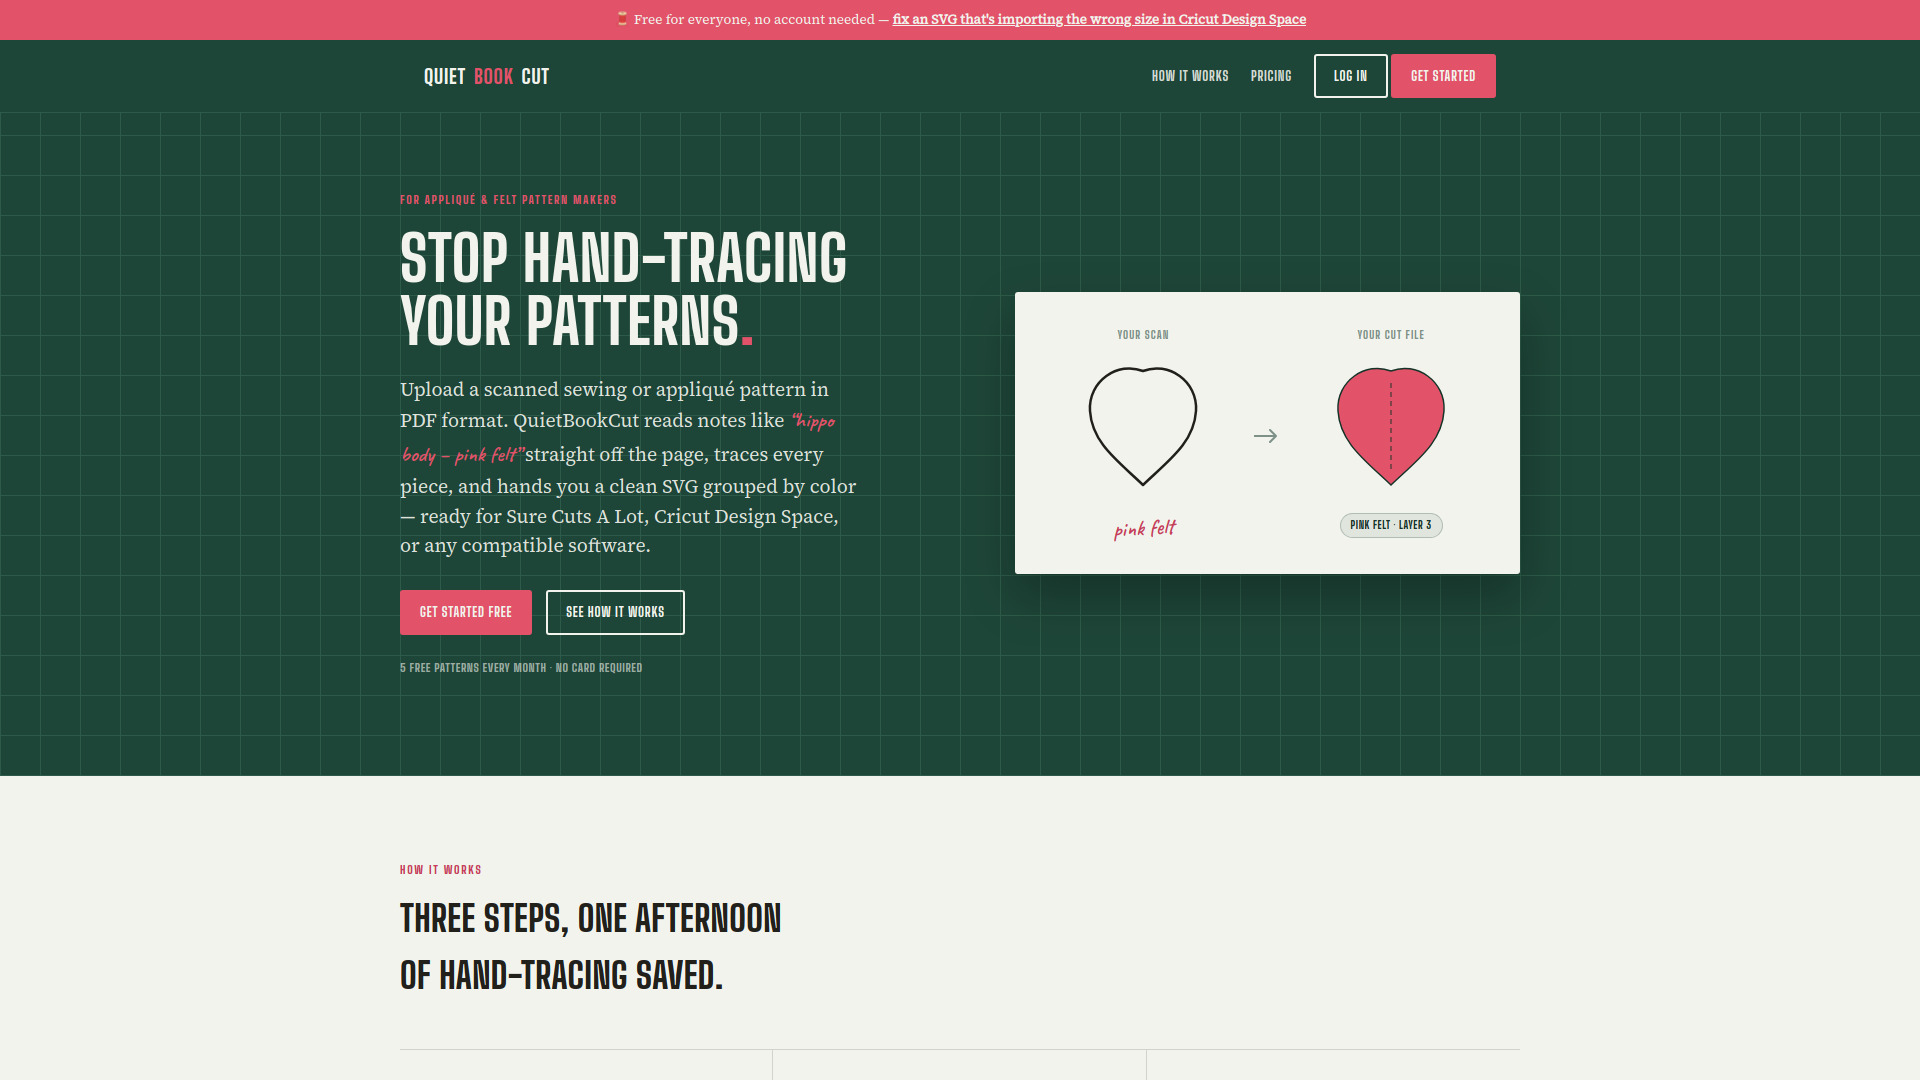The width and height of the screenshot is (1920, 1080).
Task: Click the filled pink heart cut file
Action: pyautogui.click(x=1391, y=426)
